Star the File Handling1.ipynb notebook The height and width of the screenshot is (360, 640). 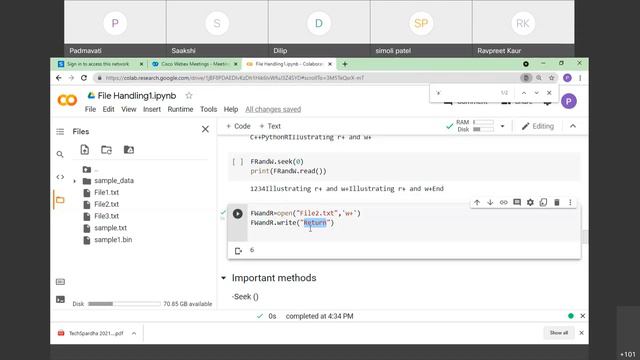pos(189,96)
